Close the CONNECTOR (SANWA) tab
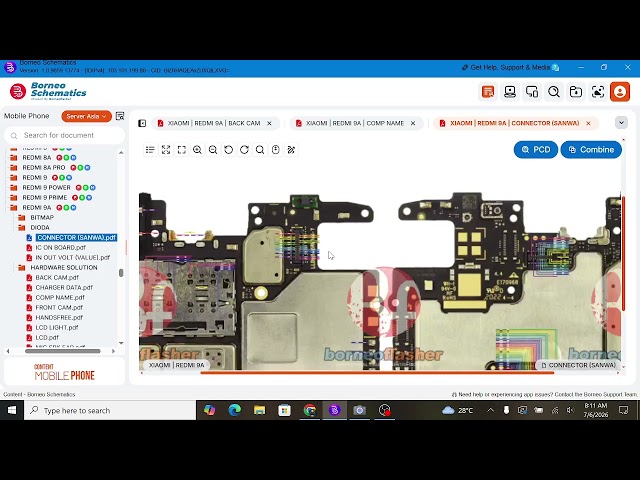The image size is (640, 480). pyautogui.click(x=588, y=123)
